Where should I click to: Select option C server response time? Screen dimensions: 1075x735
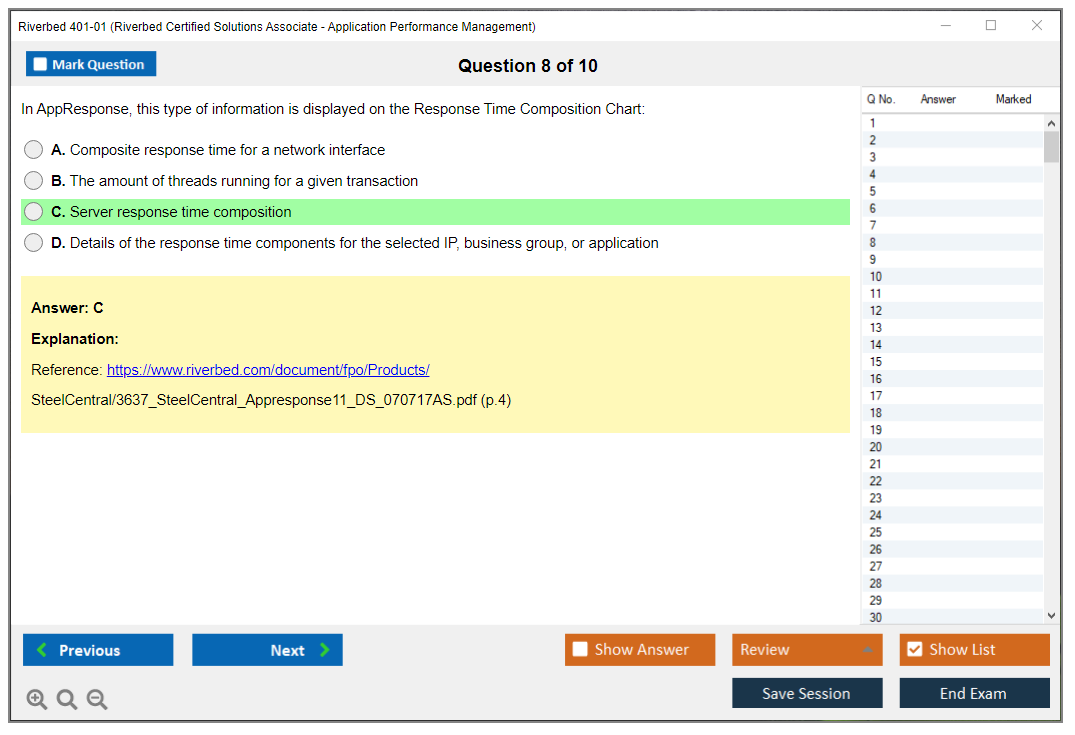34,212
